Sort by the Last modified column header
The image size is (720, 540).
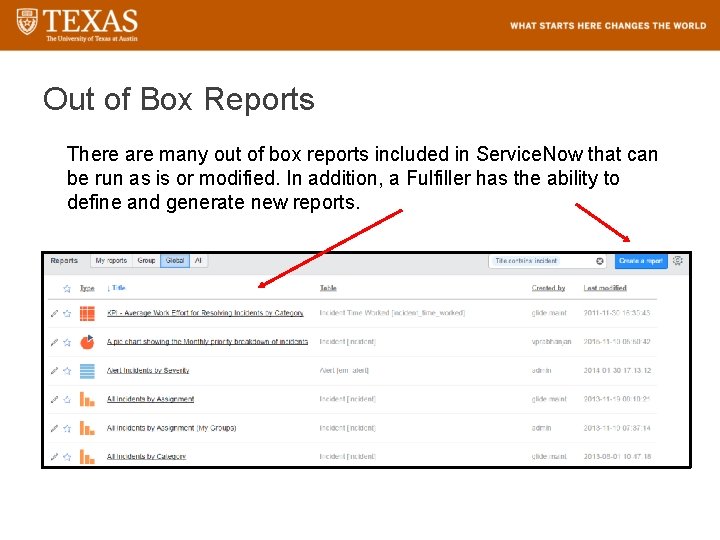[x=605, y=288]
